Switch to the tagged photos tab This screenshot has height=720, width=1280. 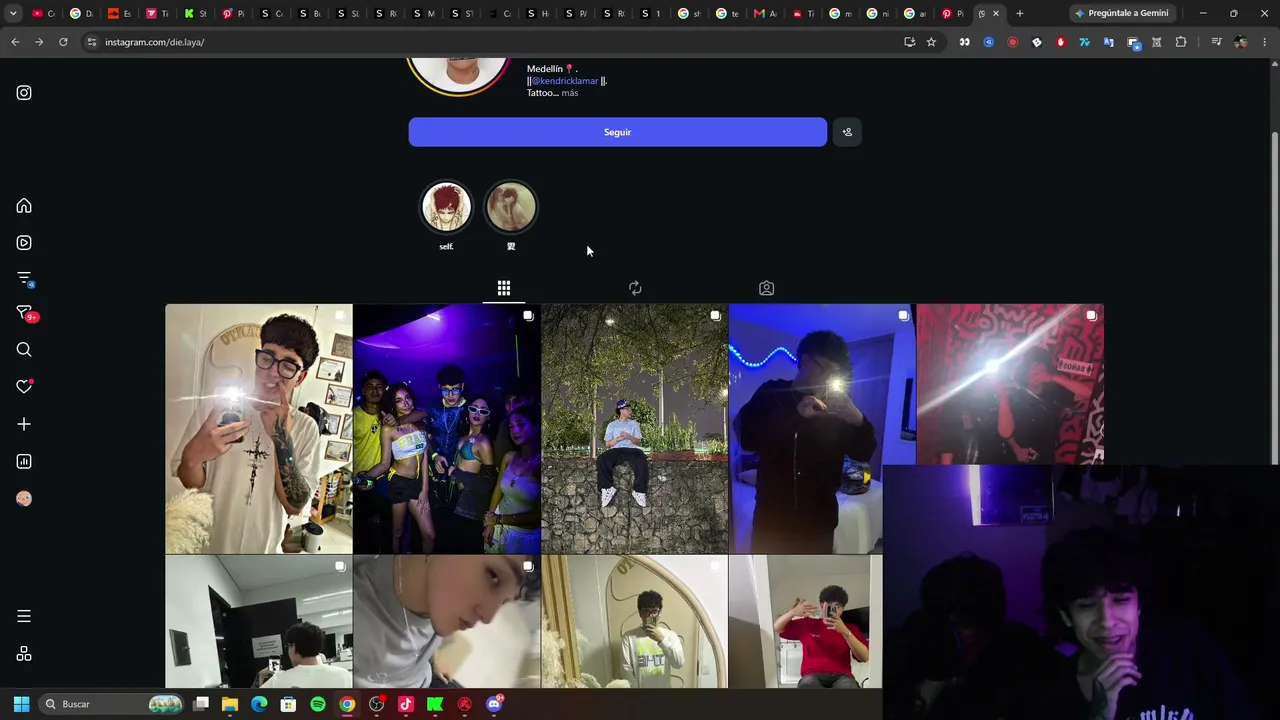coord(766,288)
